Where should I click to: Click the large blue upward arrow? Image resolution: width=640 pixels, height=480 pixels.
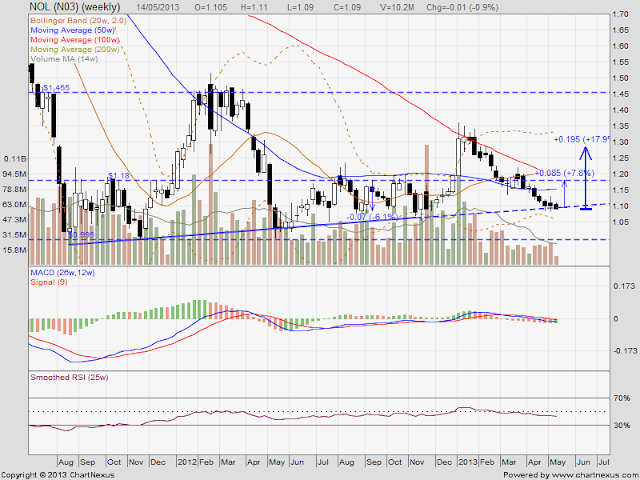586,178
